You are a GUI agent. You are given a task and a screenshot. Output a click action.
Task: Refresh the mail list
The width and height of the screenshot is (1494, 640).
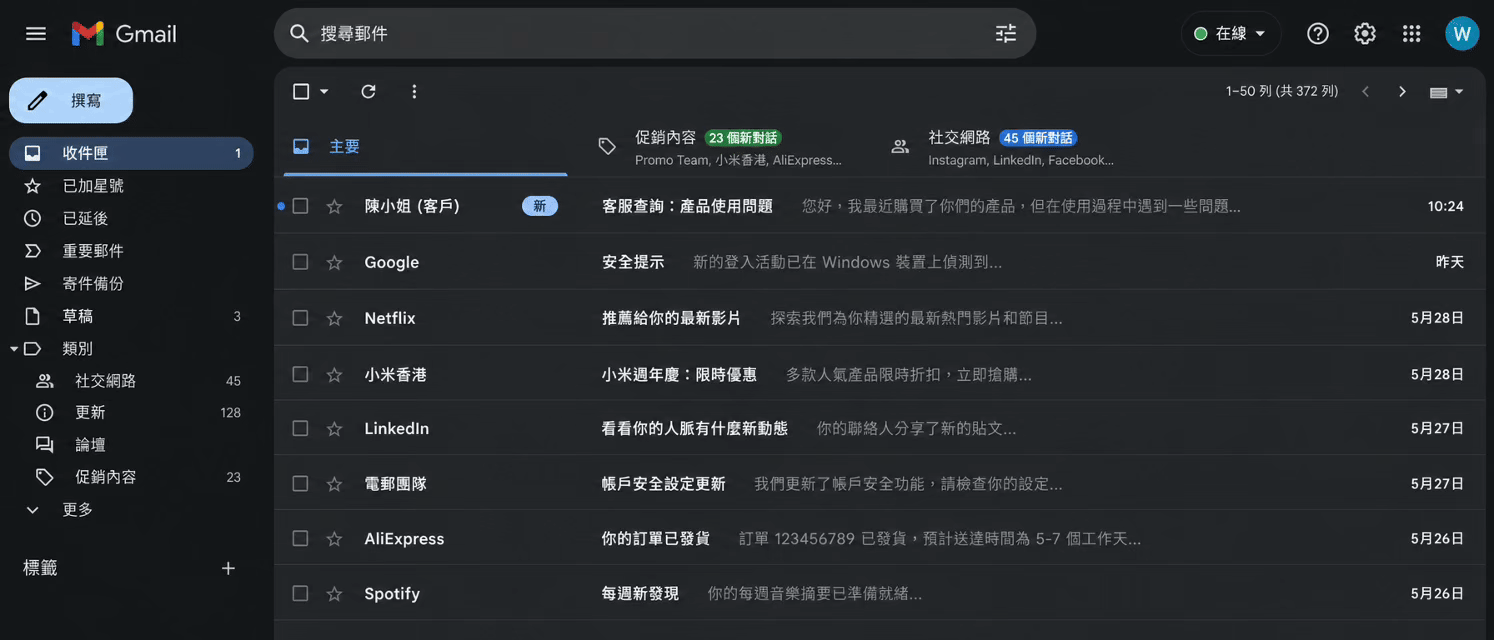tap(368, 92)
